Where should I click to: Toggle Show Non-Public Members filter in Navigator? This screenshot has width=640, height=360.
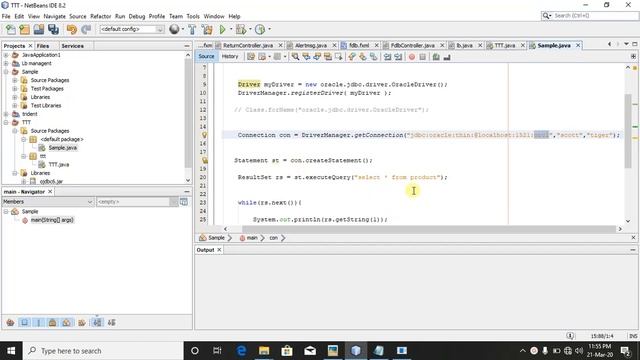pos(53,322)
